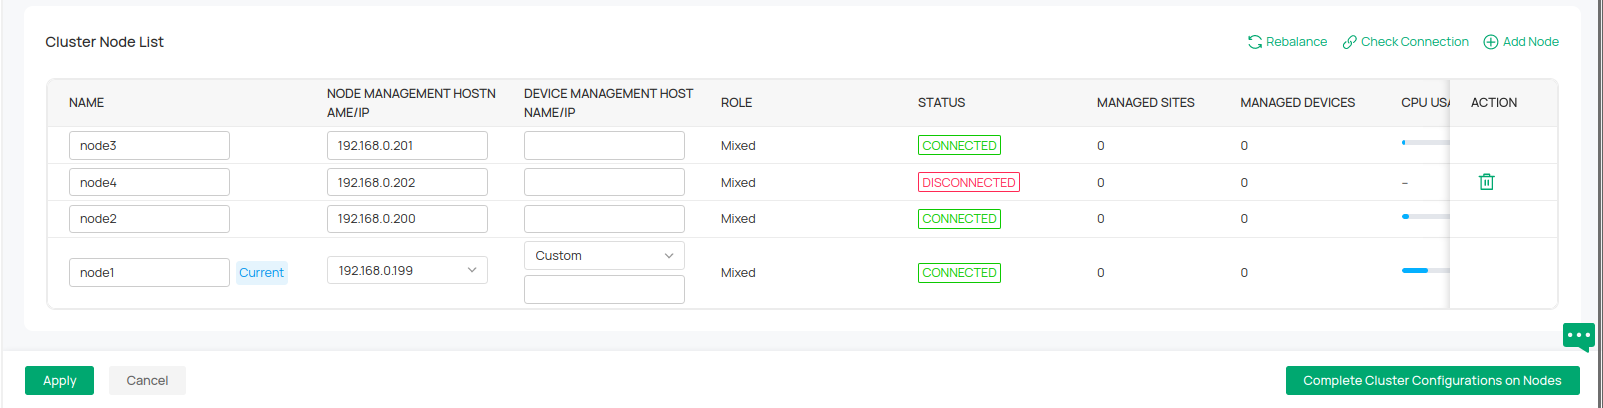
Task: Open the green chat support bubble
Action: tap(1579, 336)
